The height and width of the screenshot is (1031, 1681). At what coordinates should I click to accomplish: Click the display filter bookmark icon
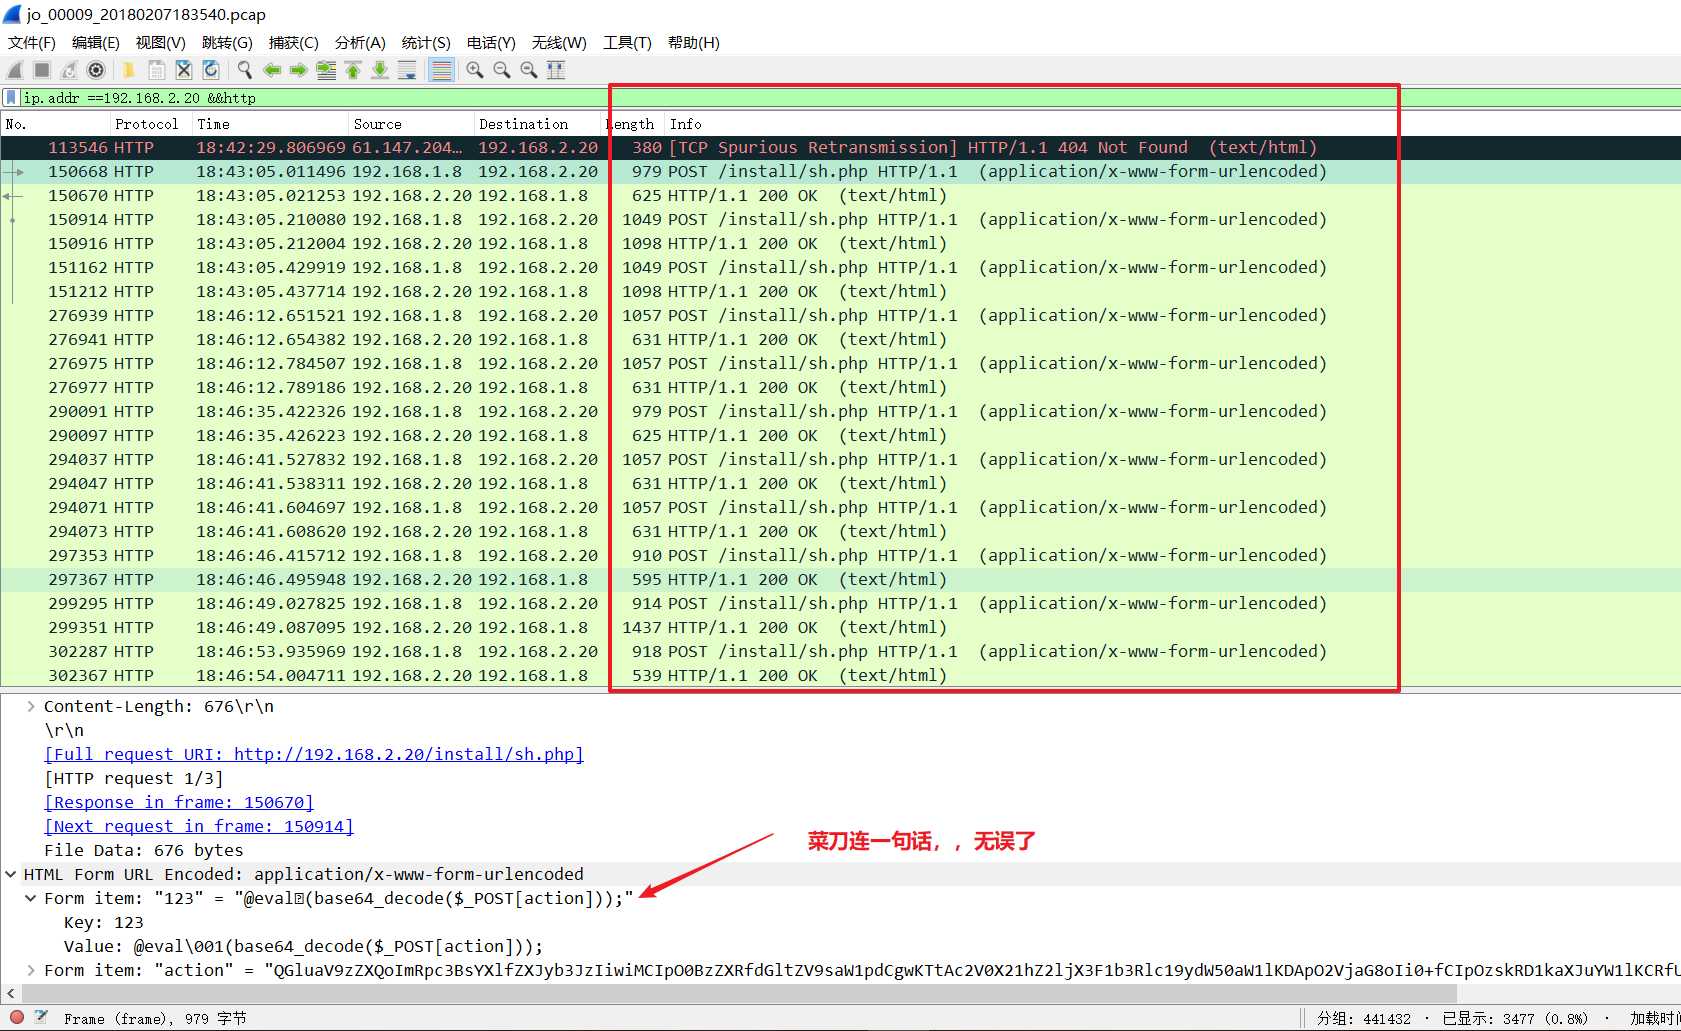click(11, 97)
